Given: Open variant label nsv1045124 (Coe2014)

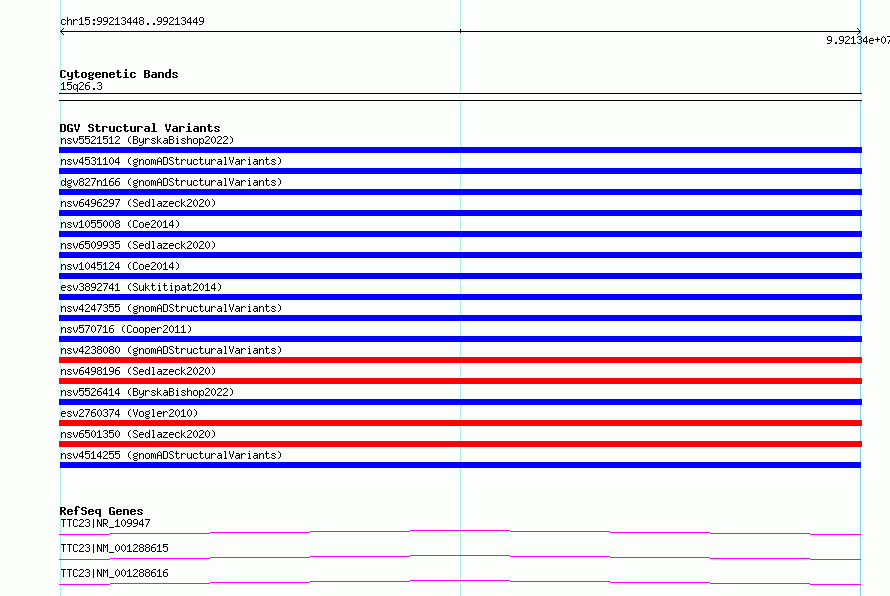Looking at the screenshot, I should [x=120, y=266].
